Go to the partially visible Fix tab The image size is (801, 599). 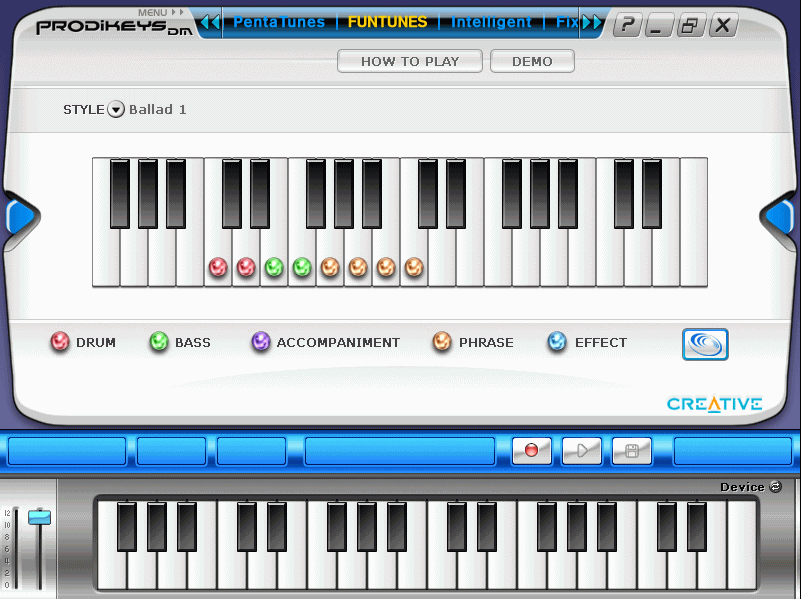pyautogui.click(x=567, y=22)
